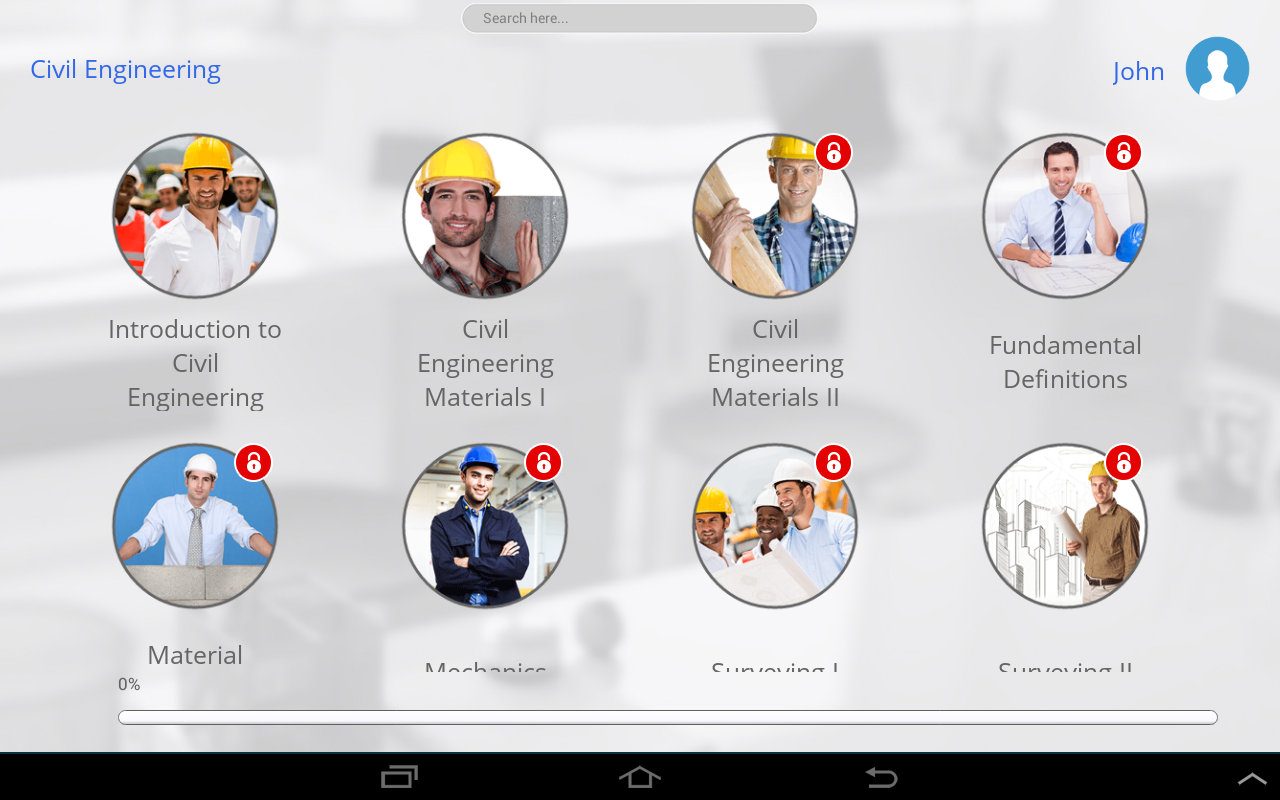Tap the Back navigation icon
1280x800 pixels.
point(880,776)
